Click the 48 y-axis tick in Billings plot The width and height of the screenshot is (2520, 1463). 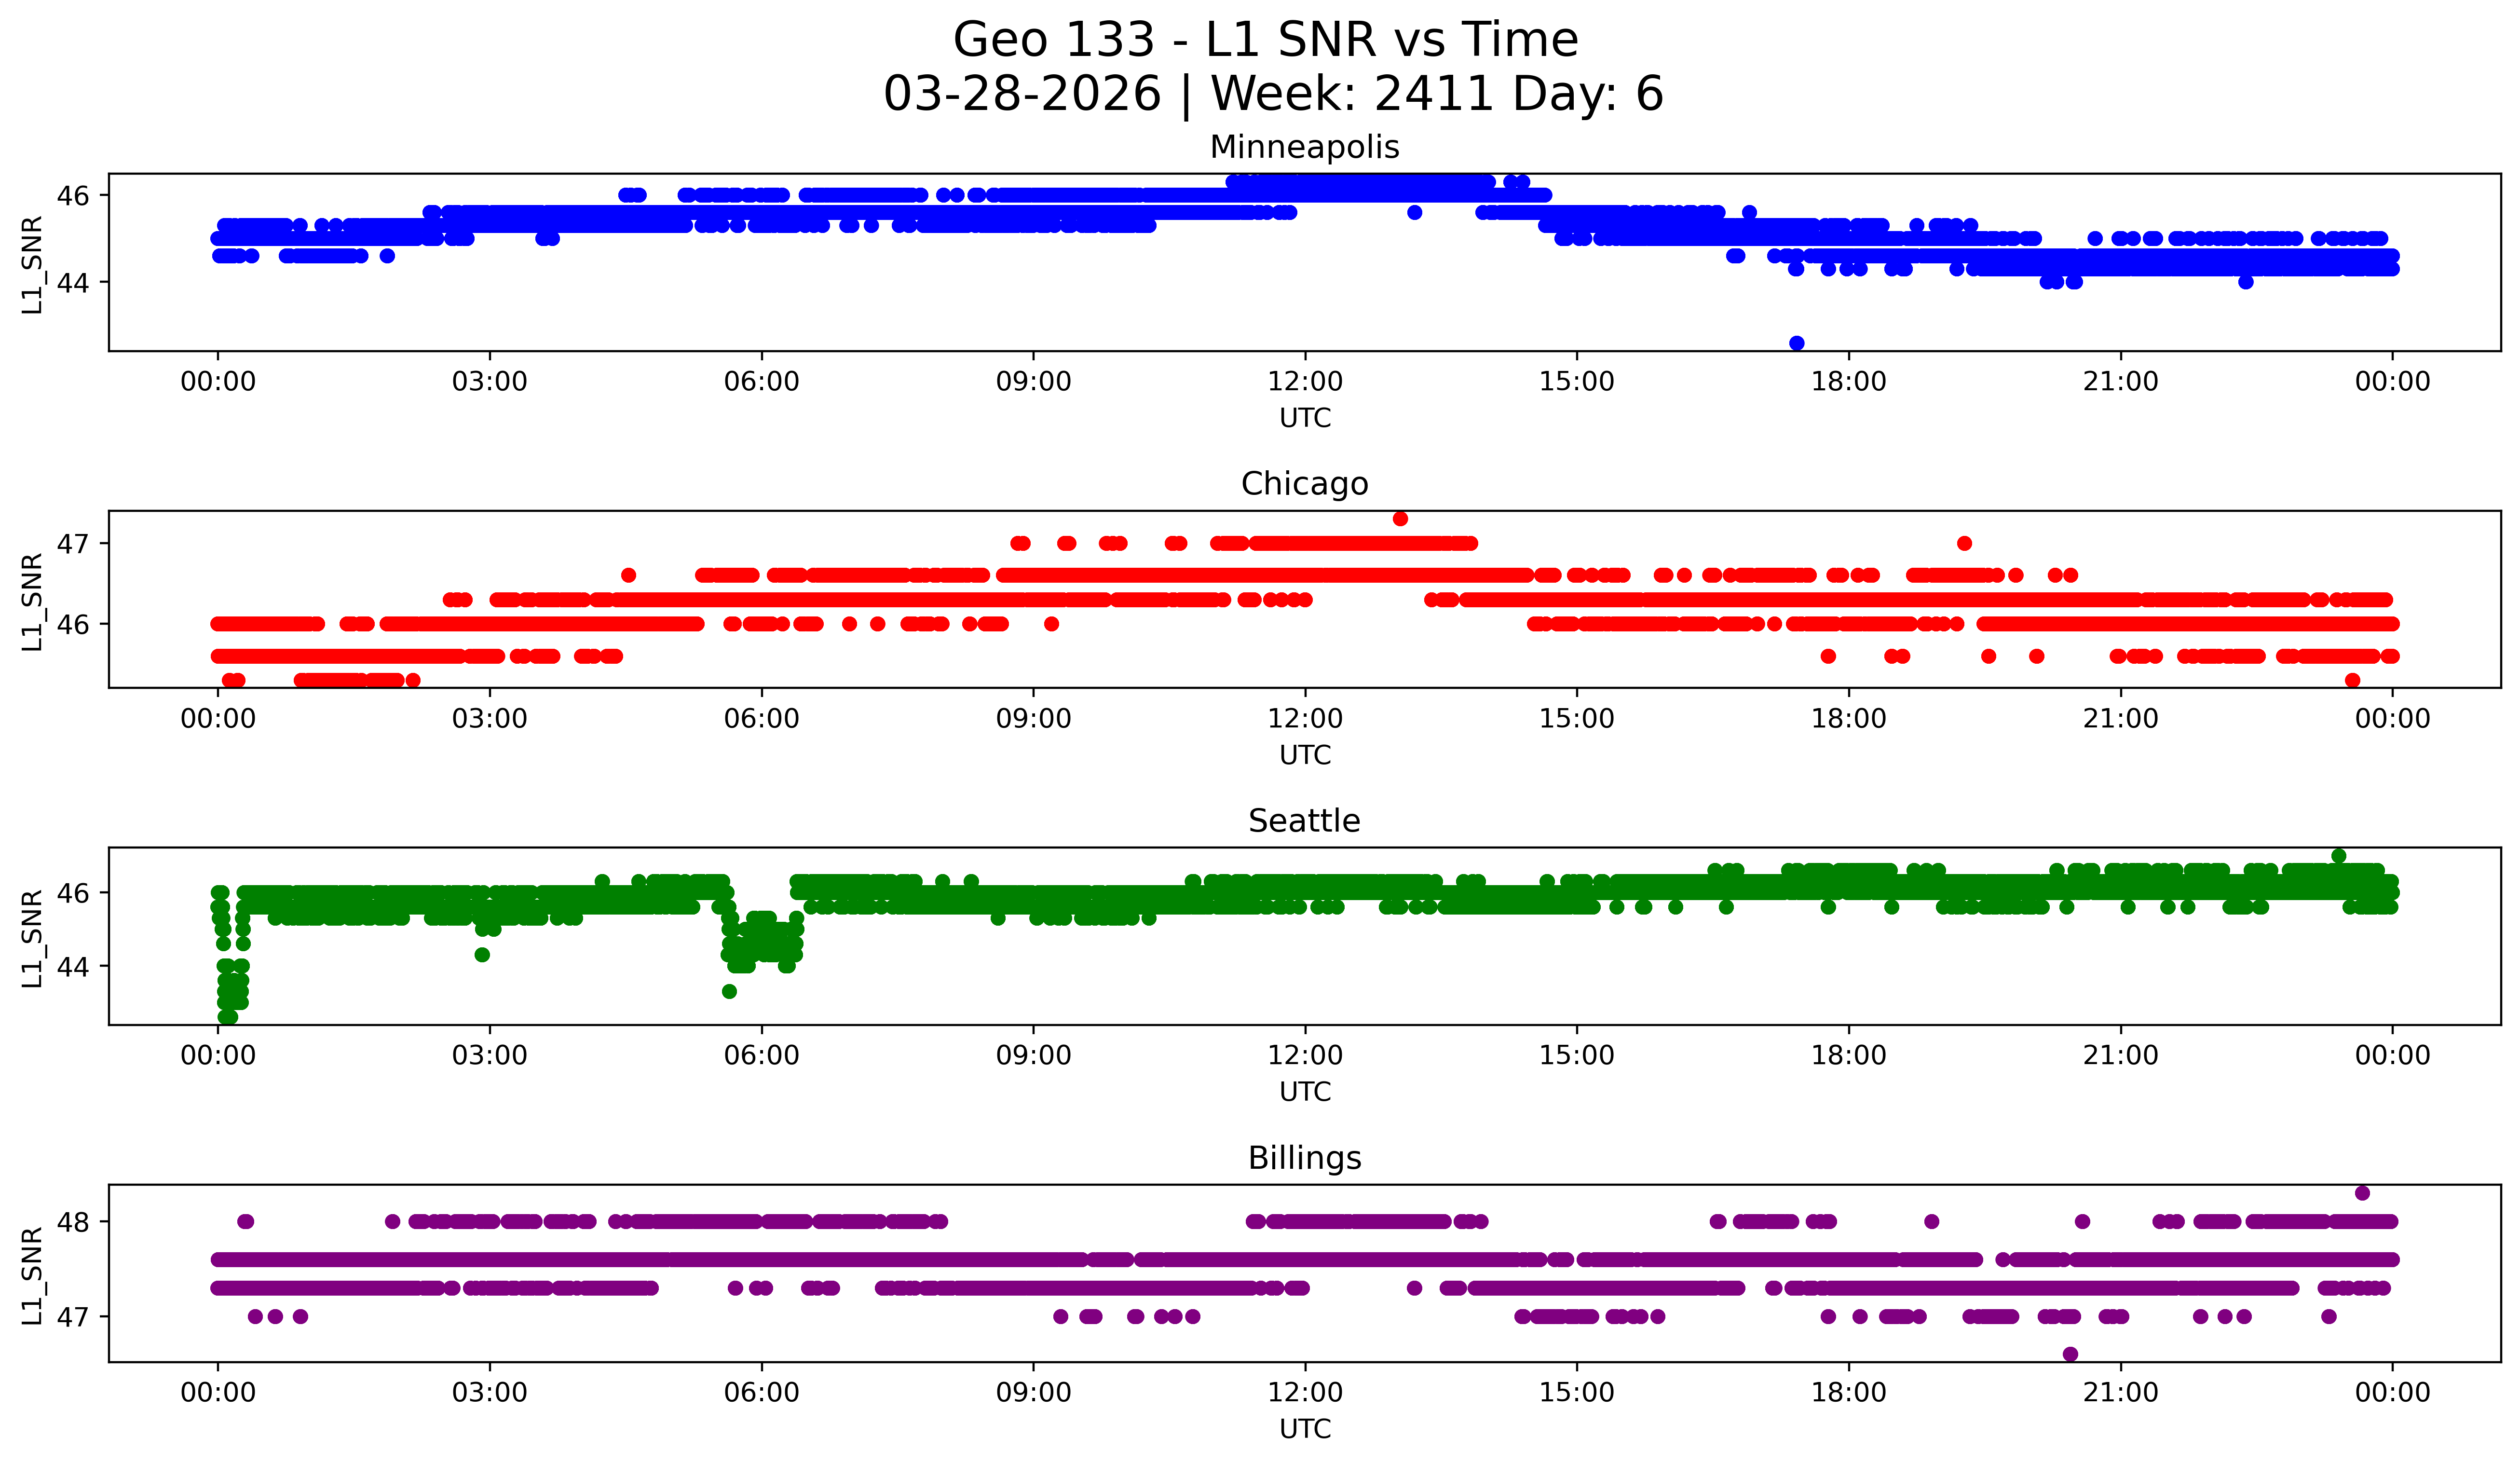[x=73, y=1222]
